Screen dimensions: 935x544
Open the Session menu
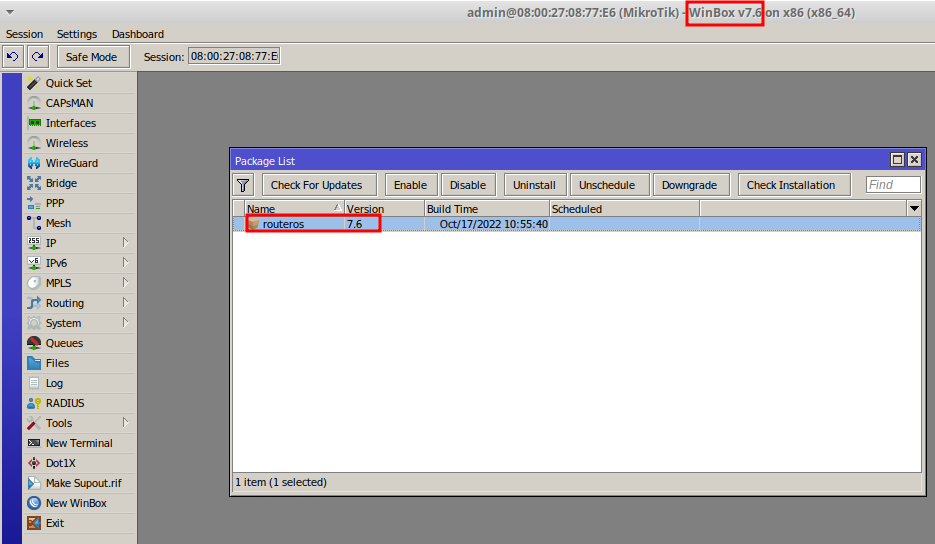coord(24,34)
